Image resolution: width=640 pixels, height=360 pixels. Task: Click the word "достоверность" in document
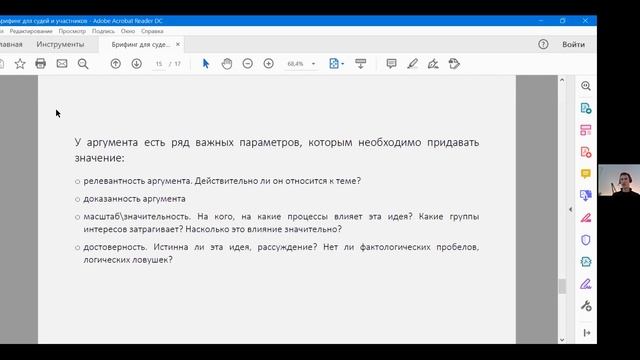[115, 247]
